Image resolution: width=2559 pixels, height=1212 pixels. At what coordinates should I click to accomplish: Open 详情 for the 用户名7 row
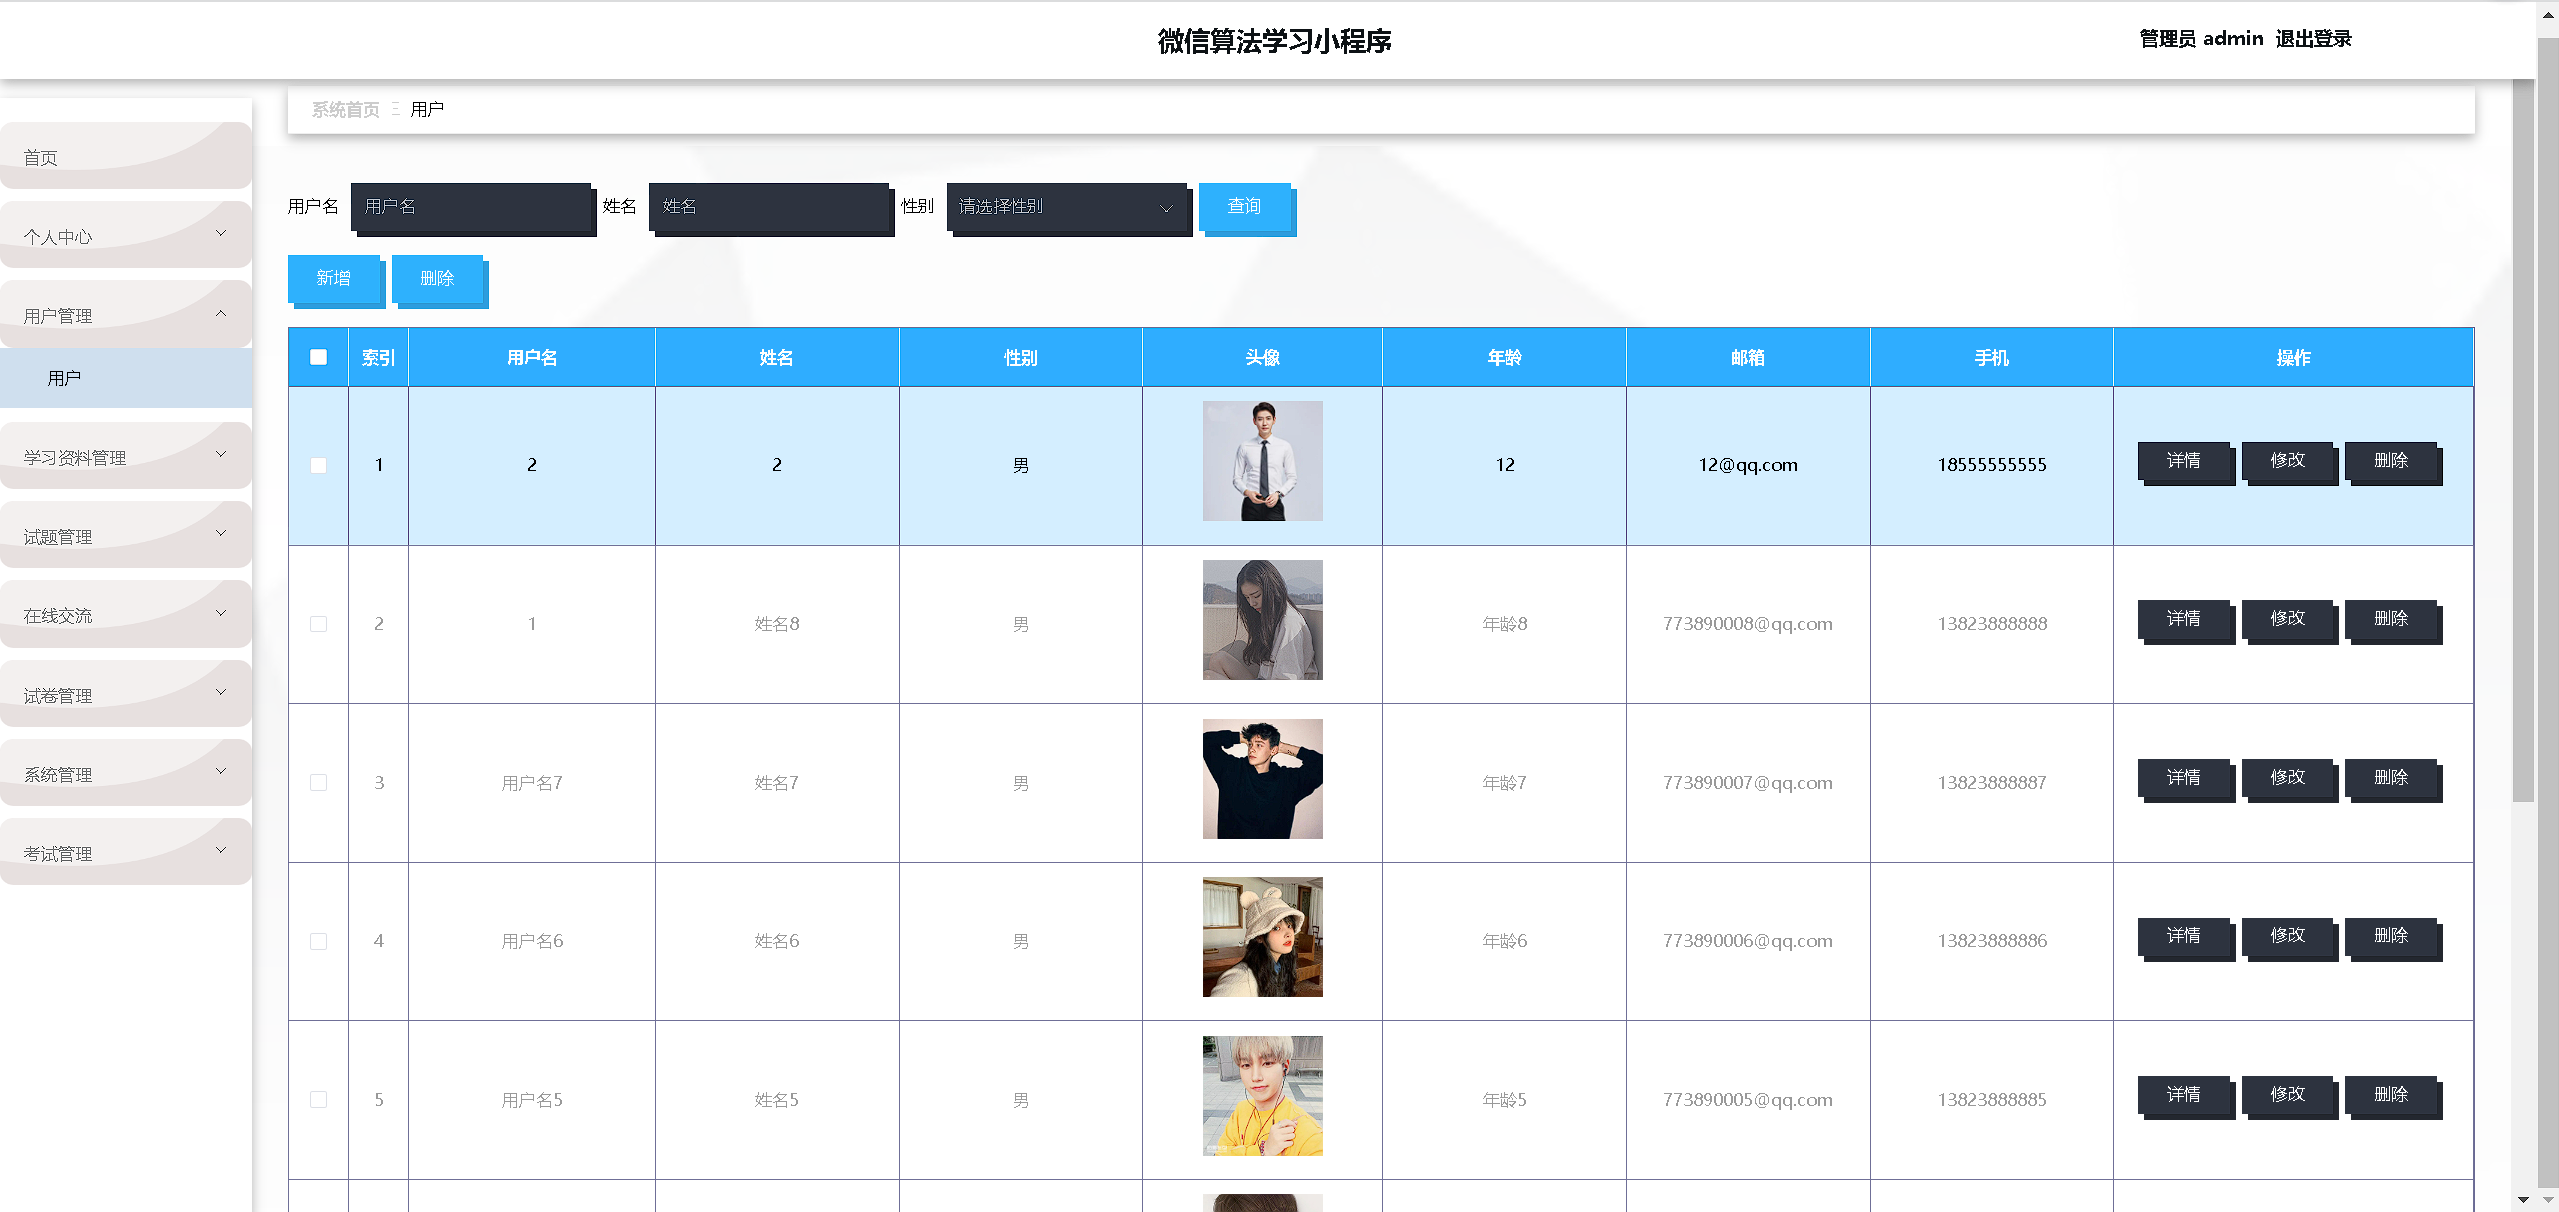pos(2183,778)
